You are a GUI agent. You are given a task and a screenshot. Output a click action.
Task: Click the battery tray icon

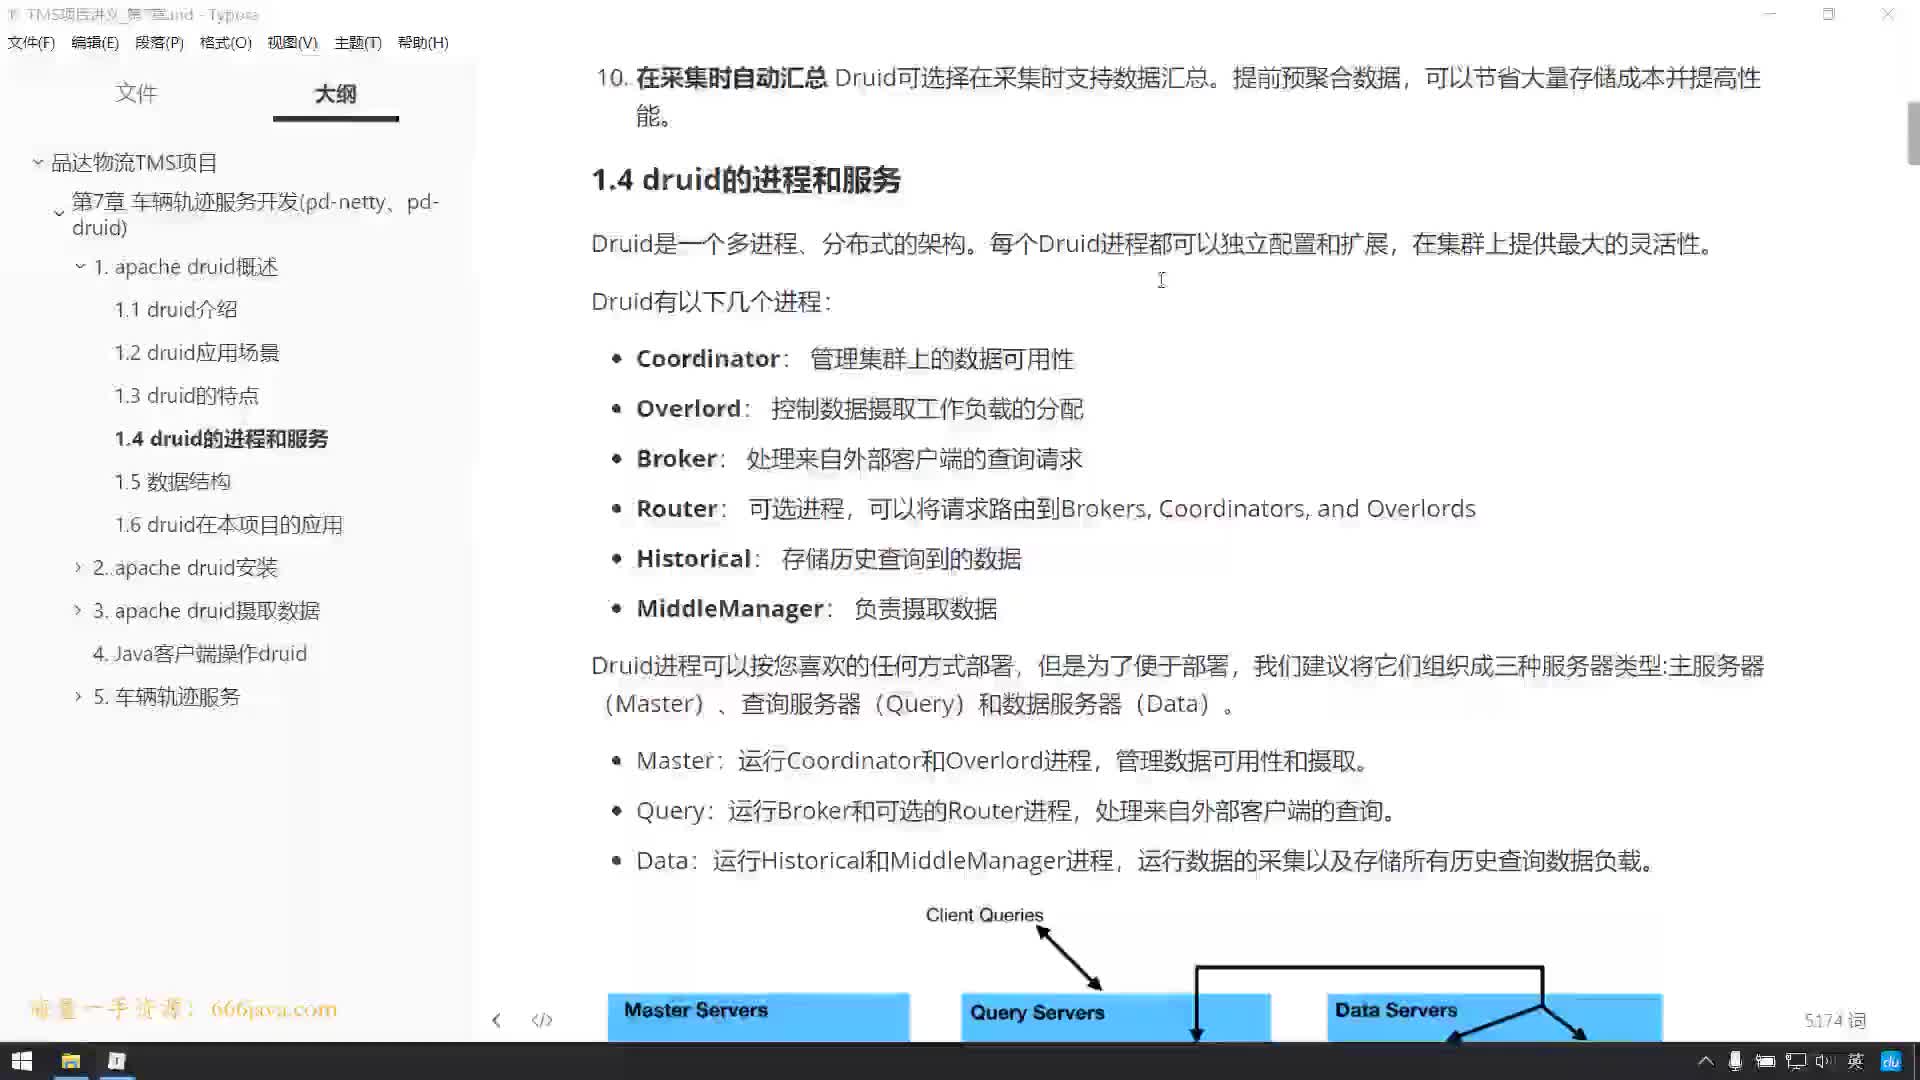click(x=1765, y=1061)
